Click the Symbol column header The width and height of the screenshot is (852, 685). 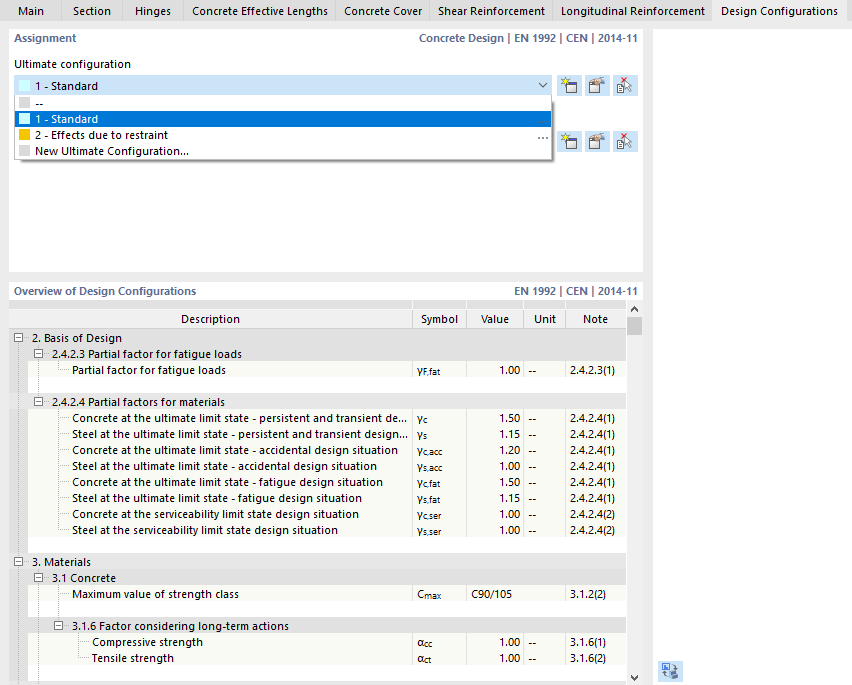[x=439, y=319]
